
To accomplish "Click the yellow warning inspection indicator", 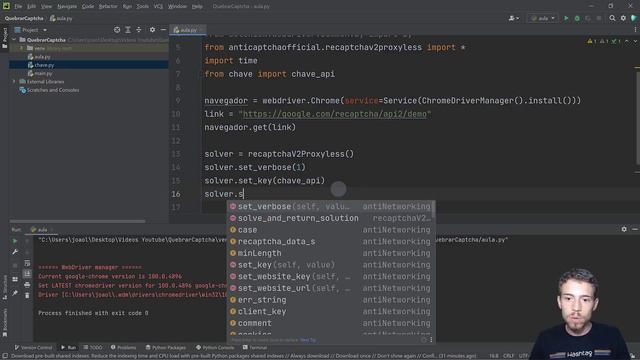I will [592, 41].
